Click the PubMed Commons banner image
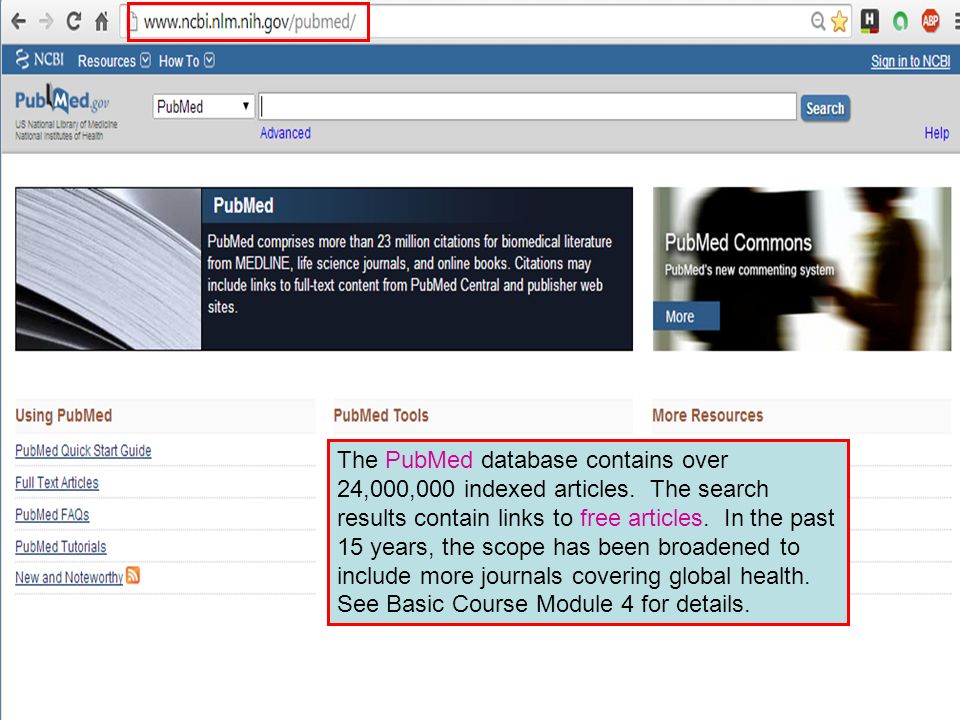960x720 pixels. 802,269
